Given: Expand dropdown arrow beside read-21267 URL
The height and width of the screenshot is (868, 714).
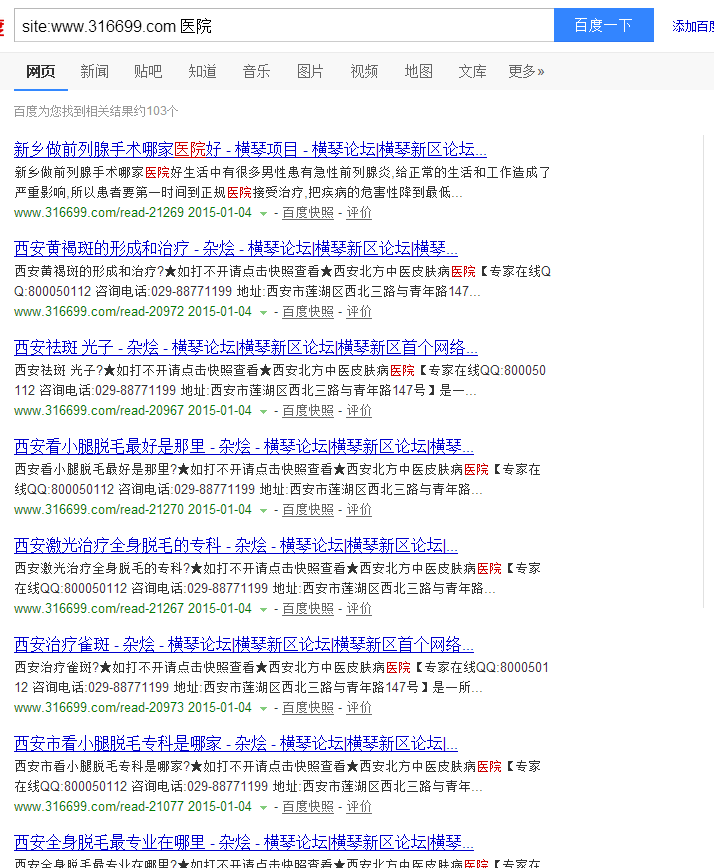Looking at the screenshot, I should point(263,609).
